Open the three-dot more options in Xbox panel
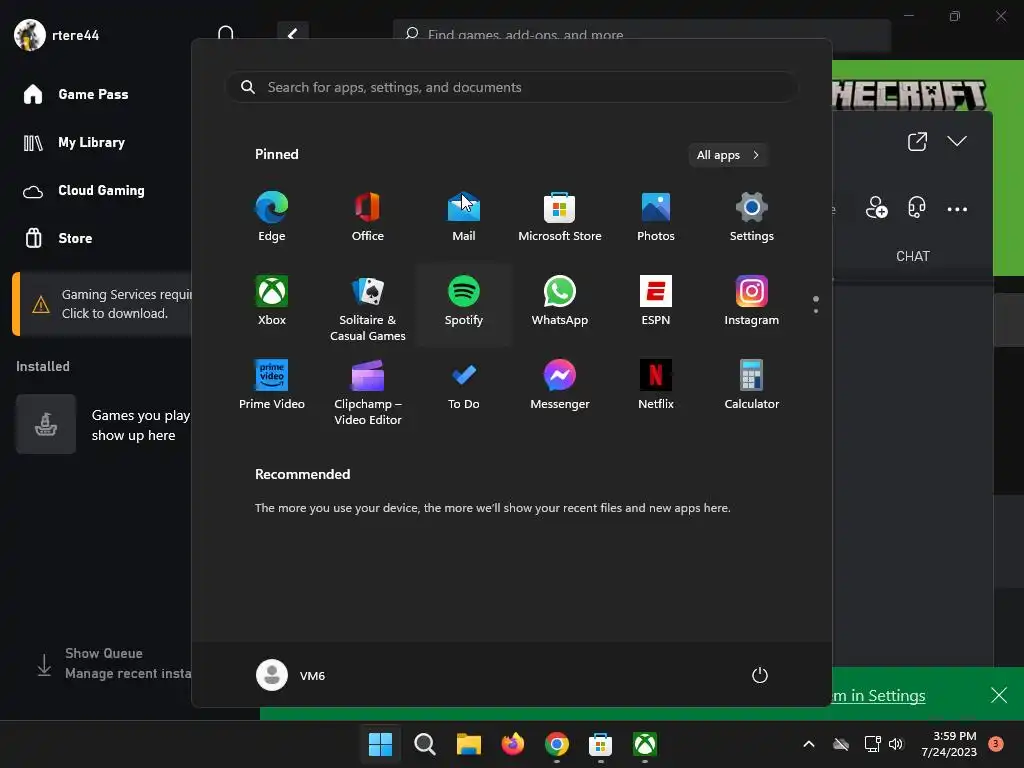Viewport: 1024px width, 768px height. 957,209
